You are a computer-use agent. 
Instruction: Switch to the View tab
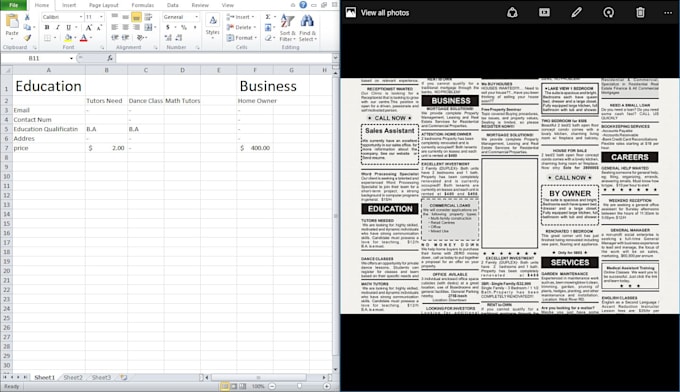[x=228, y=5]
